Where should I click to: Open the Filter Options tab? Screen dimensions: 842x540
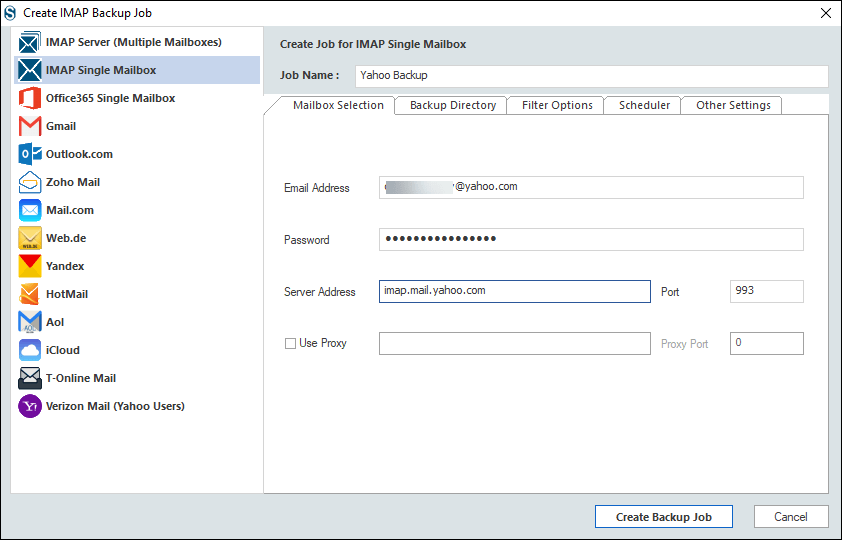(557, 105)
